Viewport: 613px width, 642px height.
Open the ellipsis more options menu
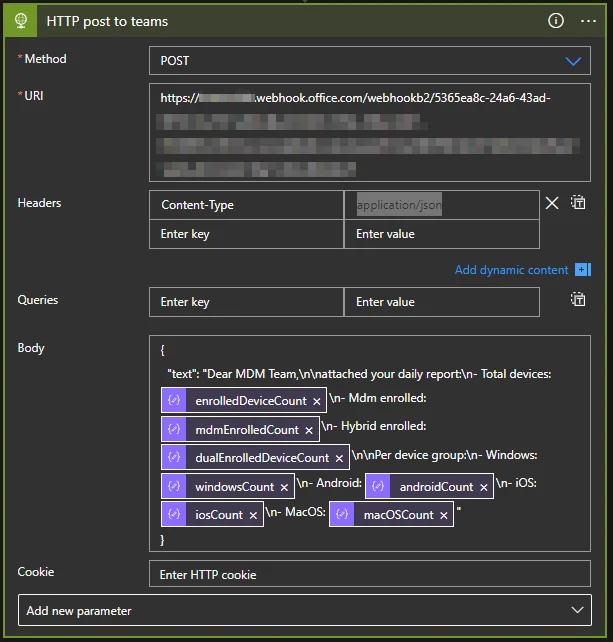tap(588, 21)
